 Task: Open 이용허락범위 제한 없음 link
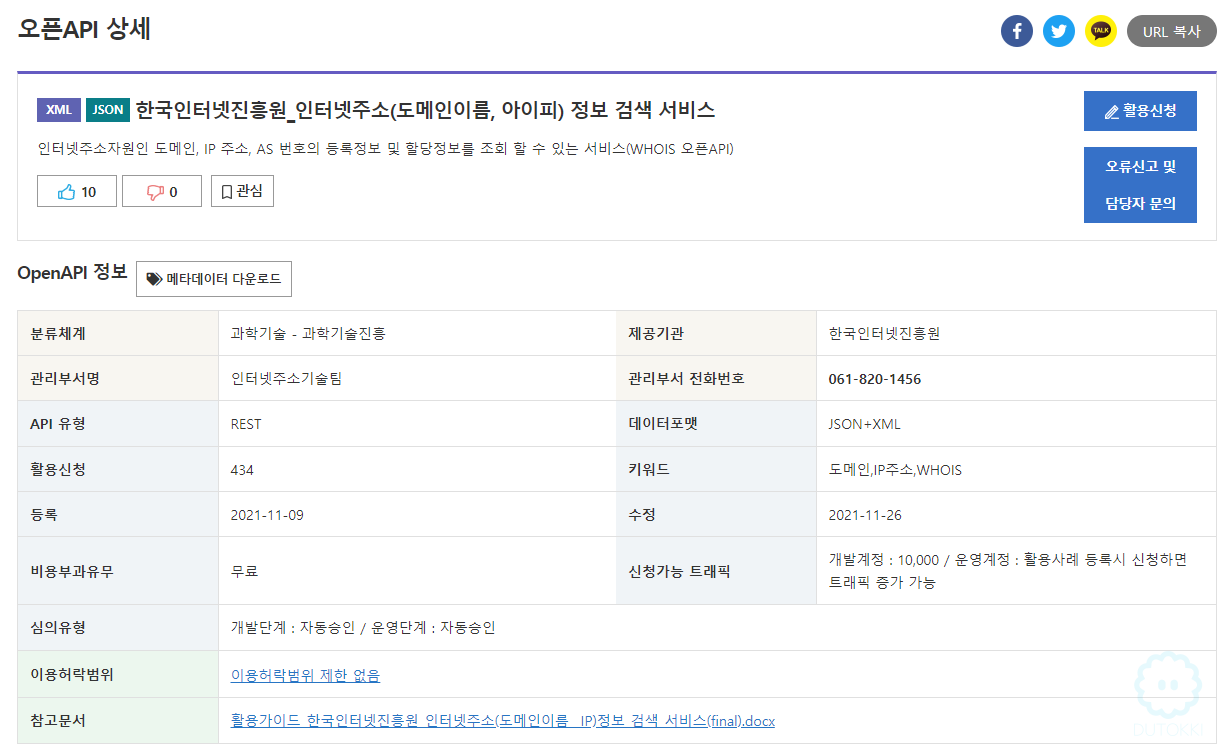(x=305, y=676)
